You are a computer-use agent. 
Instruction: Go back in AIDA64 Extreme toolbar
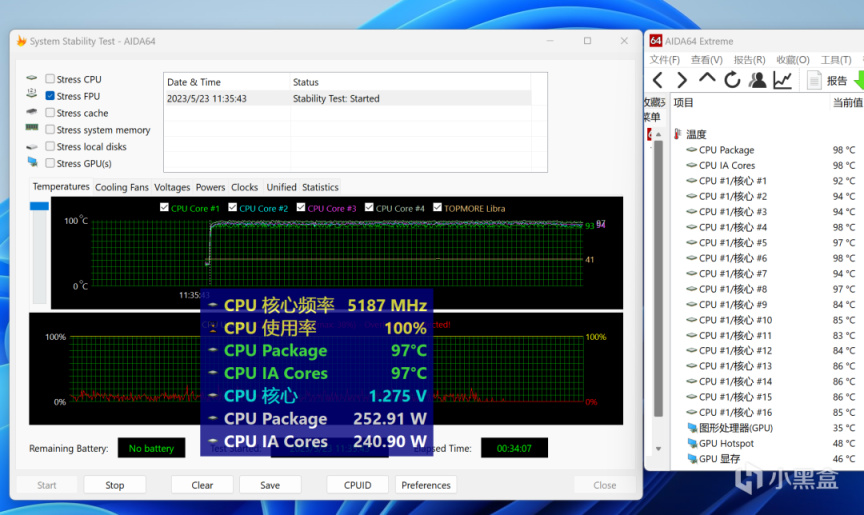coord(657,80)
